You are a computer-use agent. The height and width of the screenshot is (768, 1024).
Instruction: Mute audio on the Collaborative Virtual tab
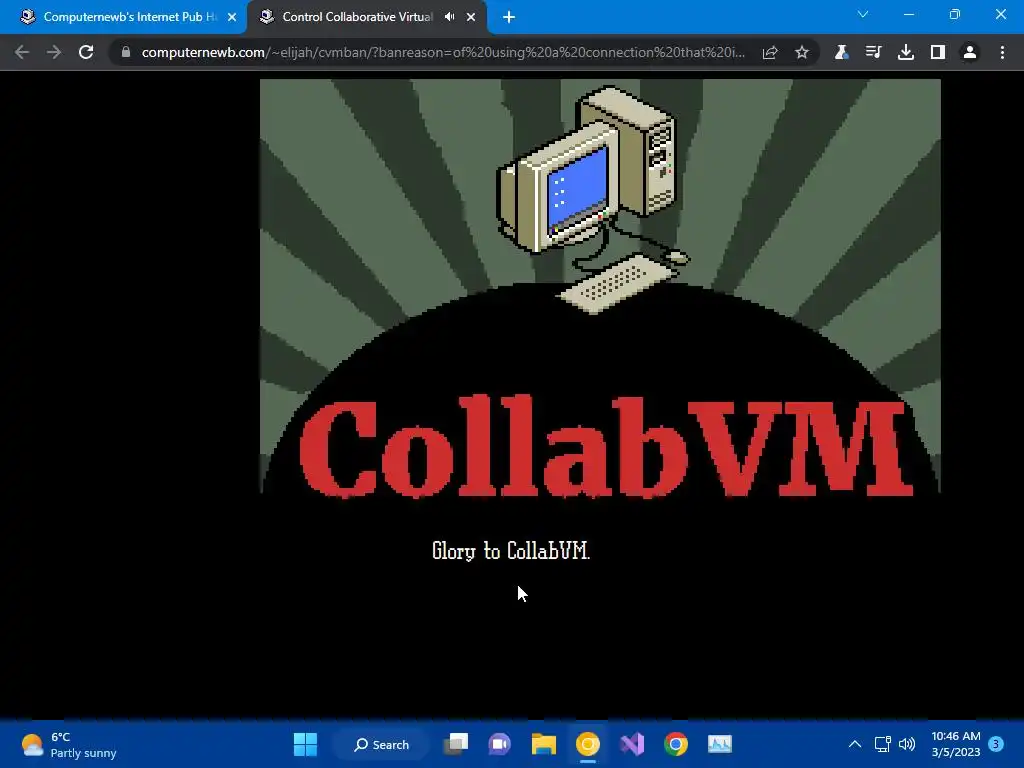449,17
